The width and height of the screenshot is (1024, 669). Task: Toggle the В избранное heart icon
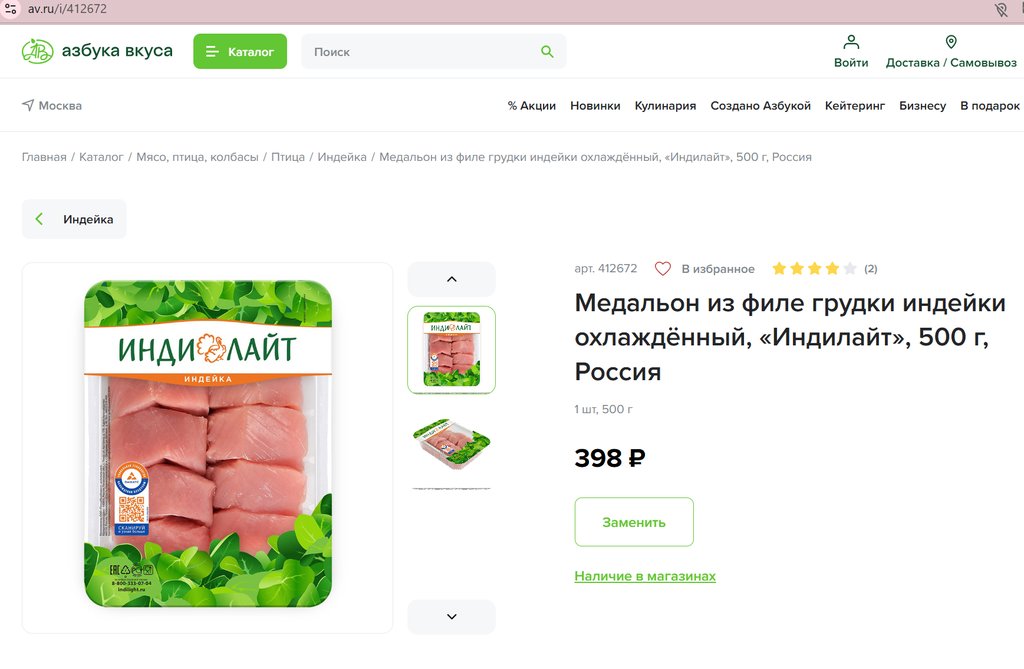663,269
